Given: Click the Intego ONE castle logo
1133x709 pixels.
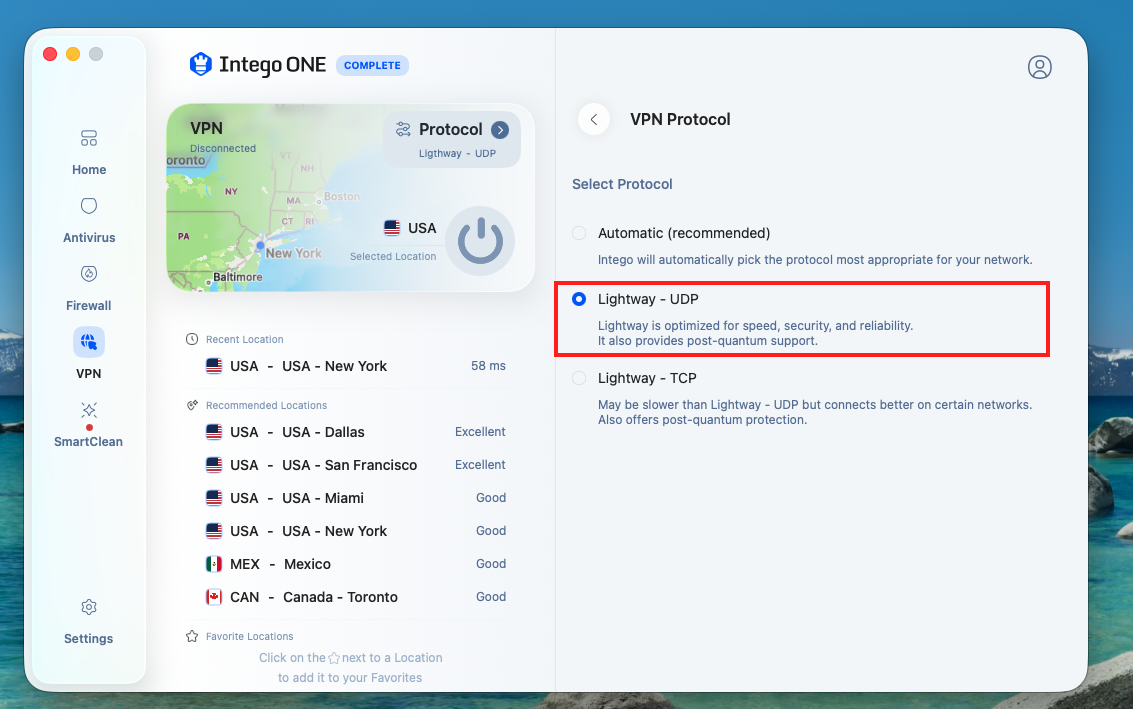Looking at the screenshot, I should point(200,64).
